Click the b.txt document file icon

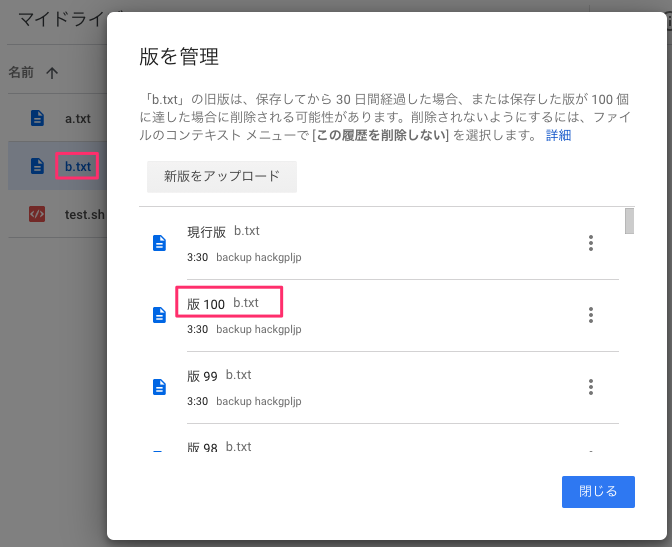tap(37, 166)
